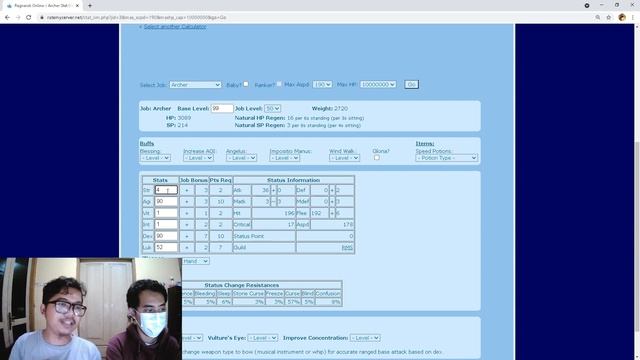Choose an Impositio Manus level
640x360 pixels.
tap(284, 158)
